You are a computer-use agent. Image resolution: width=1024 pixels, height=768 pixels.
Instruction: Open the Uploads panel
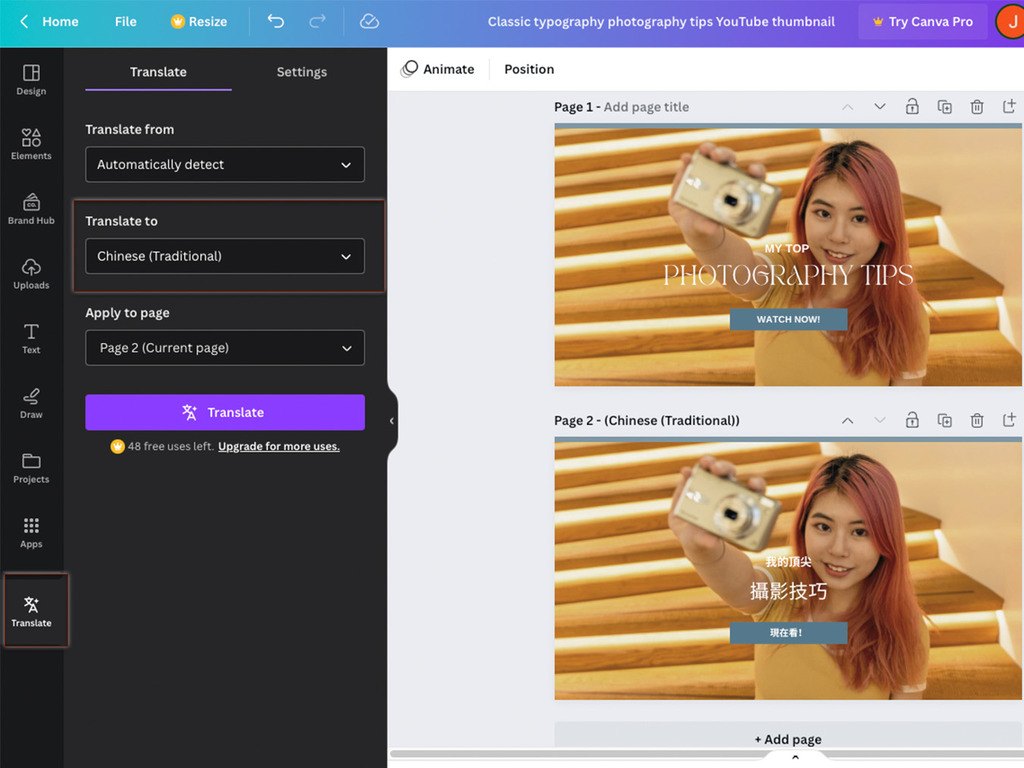[31, 271]
